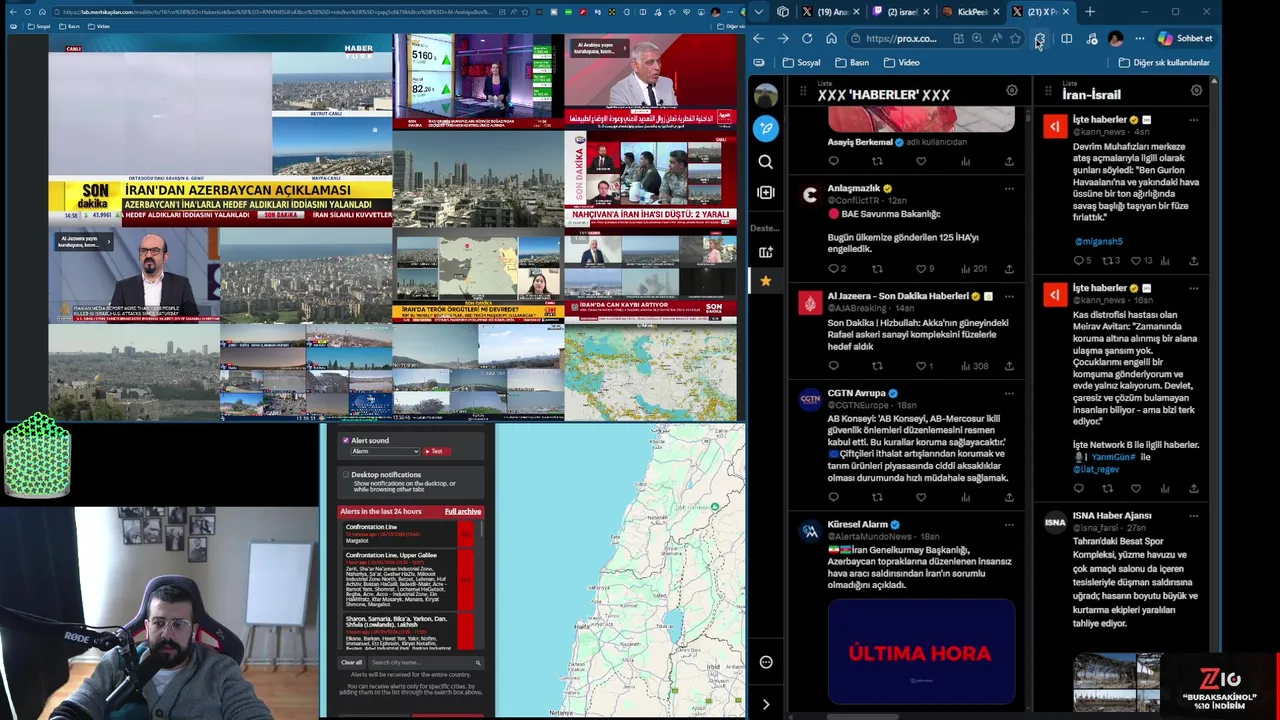Switch to the (19) Ana X tab
Screen dimensions: 1280x720
coord(832,12)
